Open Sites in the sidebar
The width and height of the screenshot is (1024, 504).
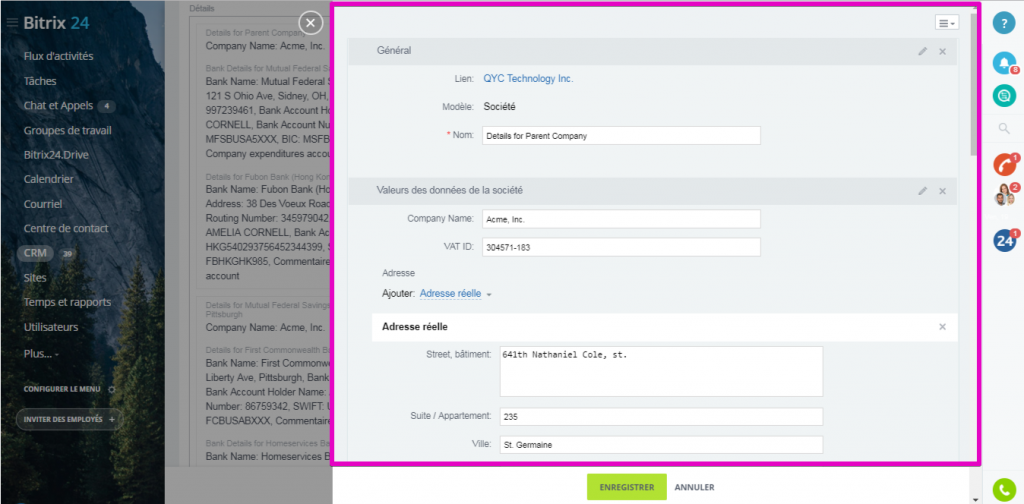[x=35, y=277]
